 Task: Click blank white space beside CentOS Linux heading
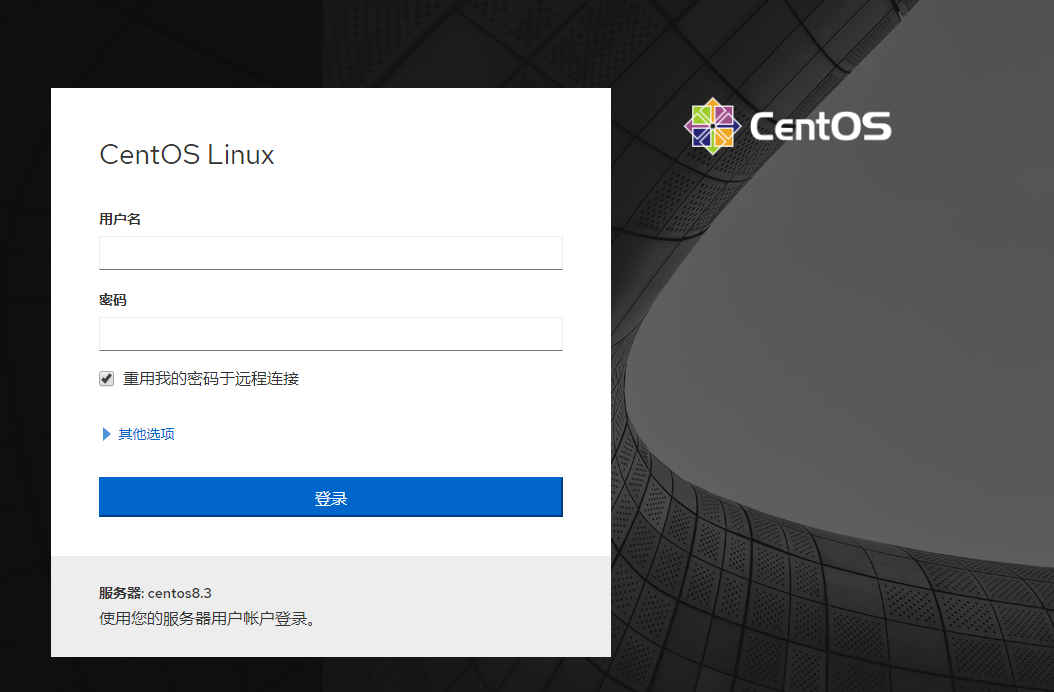440,155
